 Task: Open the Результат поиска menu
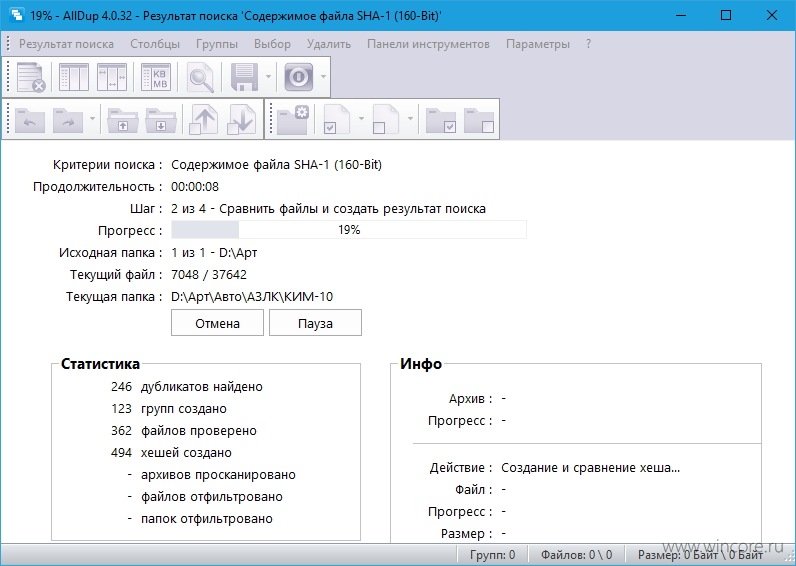coord(67,44)
